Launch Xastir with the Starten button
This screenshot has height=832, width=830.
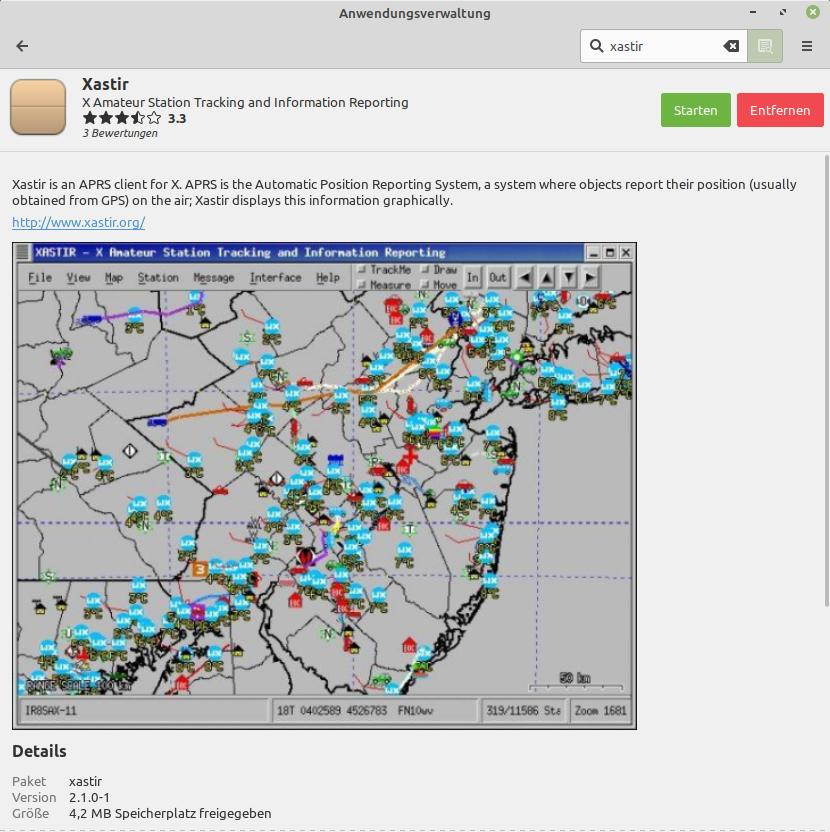(x=695, y=110)
